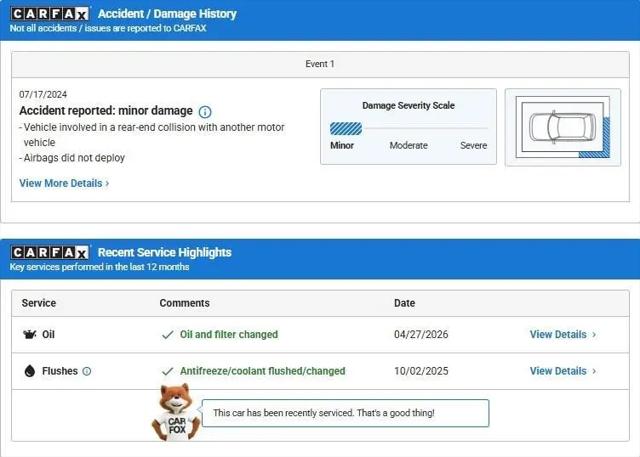The height and width of the screenshot is (457, 640).
Task: Click the accident date 07/17/2024
Action: (43, 95)
